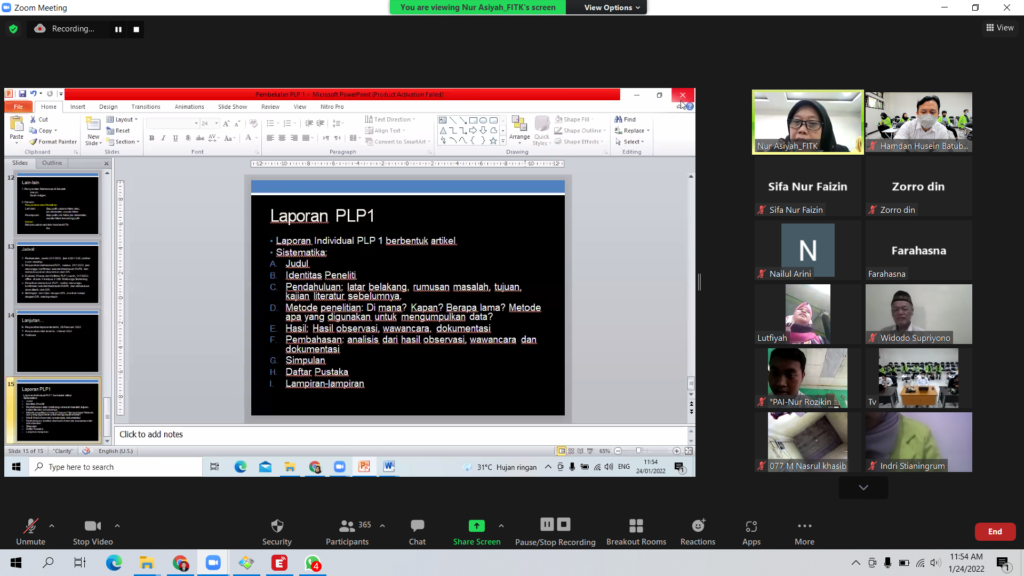Expand the View Options dropdown
This screenshot has width=1024, height=576.
[612, 7]
